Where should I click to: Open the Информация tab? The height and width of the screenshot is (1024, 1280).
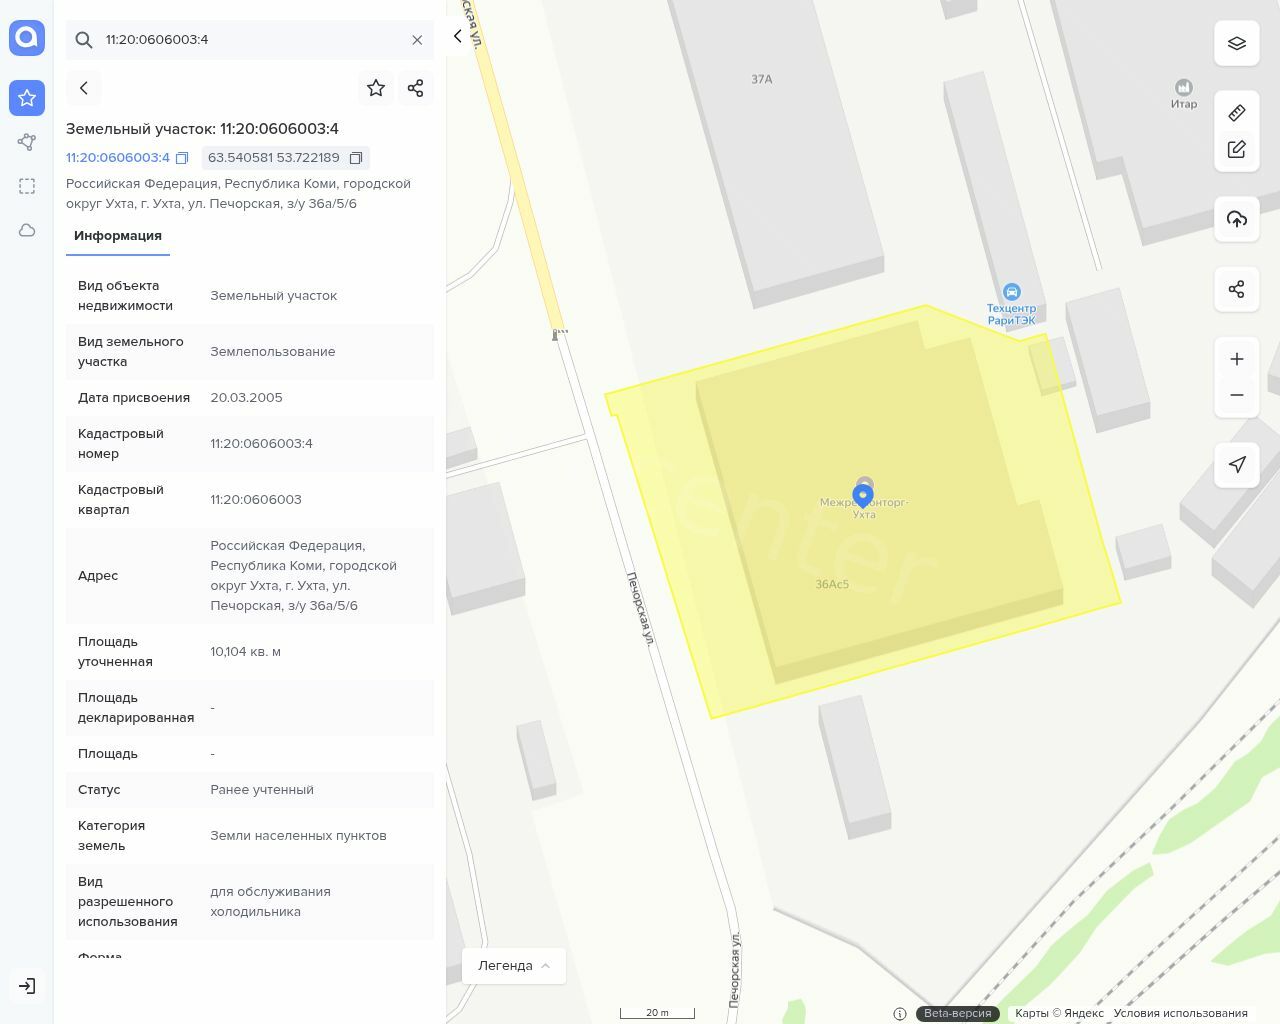[x=118, y=236]
